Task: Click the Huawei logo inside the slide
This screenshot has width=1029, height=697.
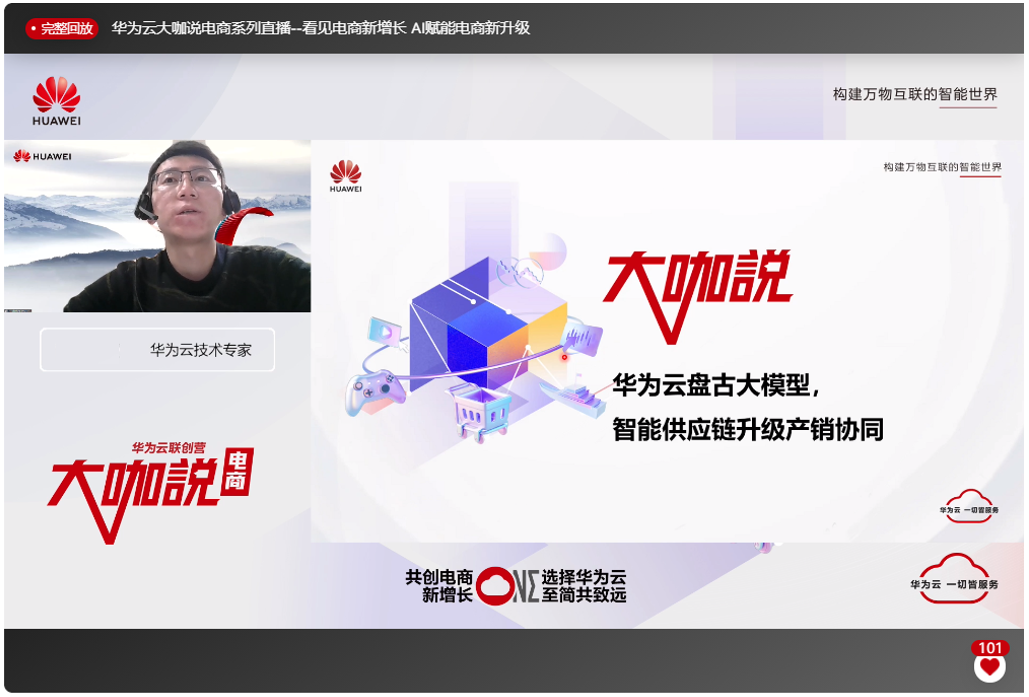Action: [x=345, y=176]
